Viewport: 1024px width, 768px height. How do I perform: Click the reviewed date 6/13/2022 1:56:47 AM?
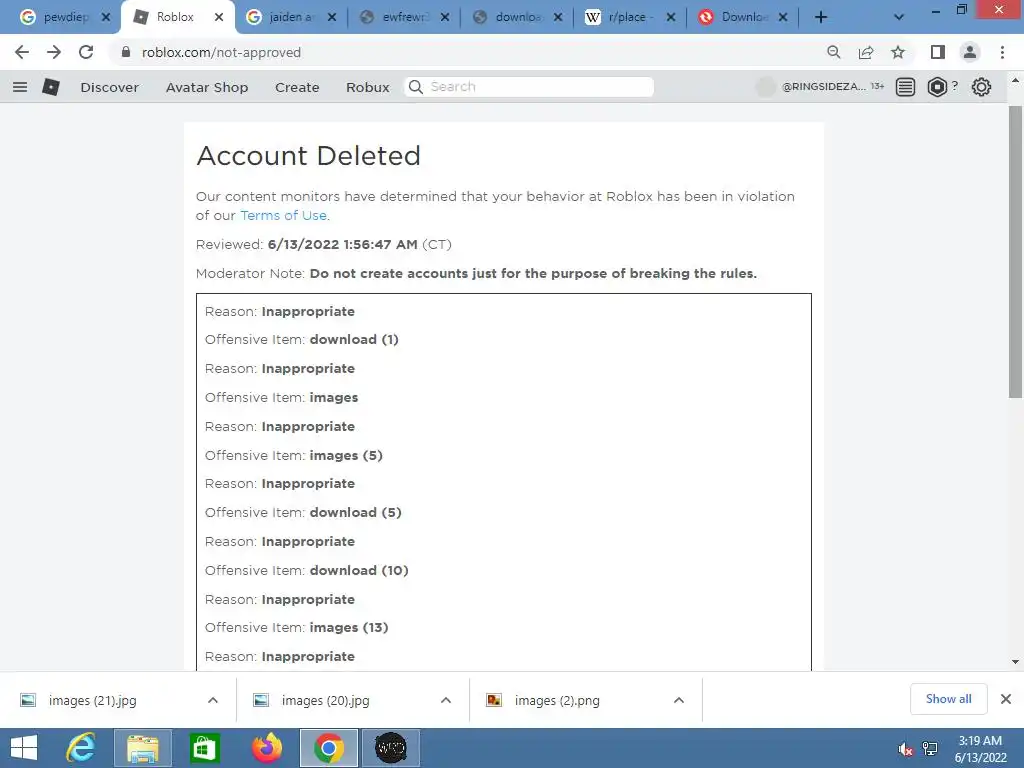(x=342, y=244)
